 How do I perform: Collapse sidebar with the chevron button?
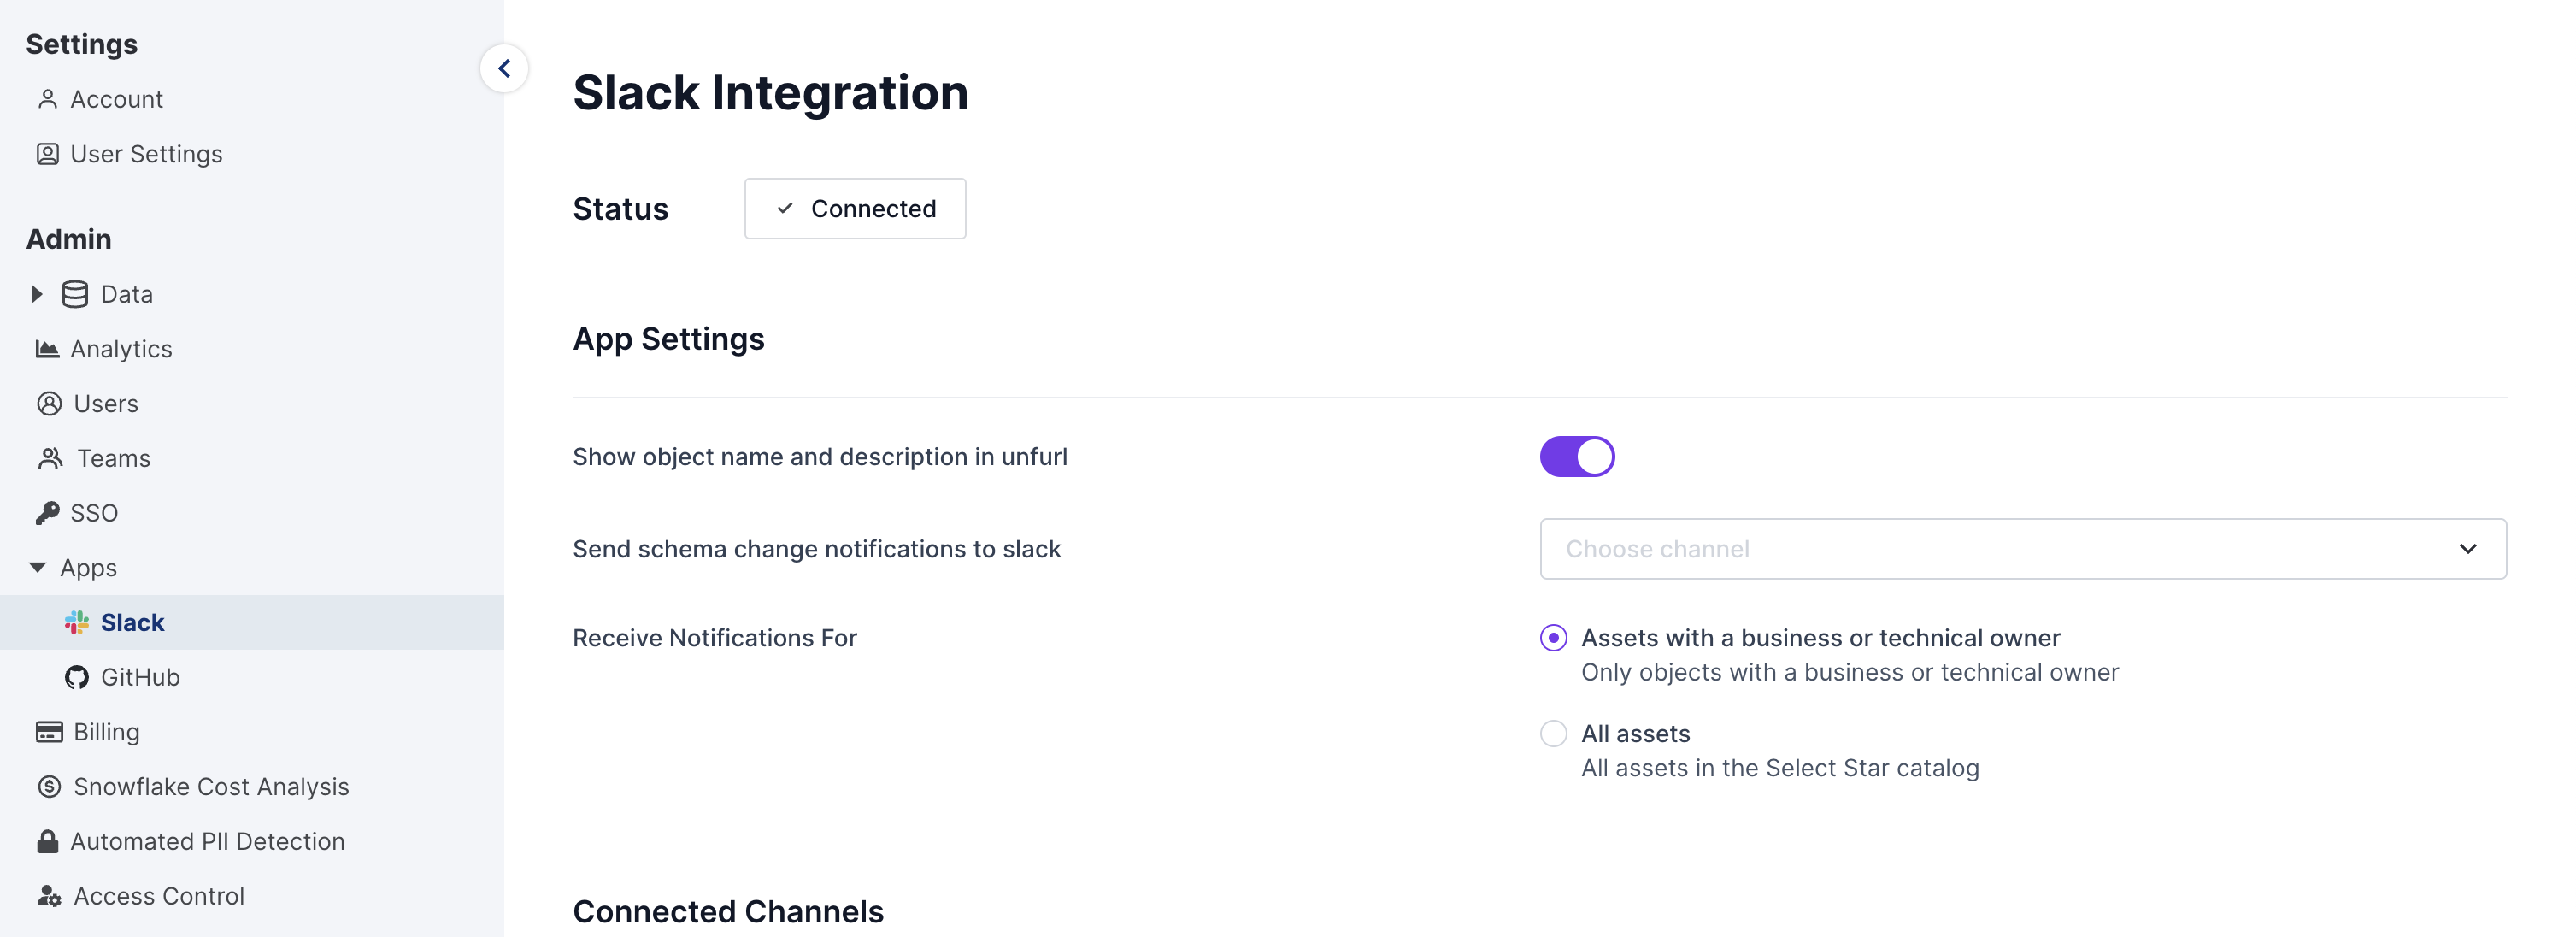504,68
